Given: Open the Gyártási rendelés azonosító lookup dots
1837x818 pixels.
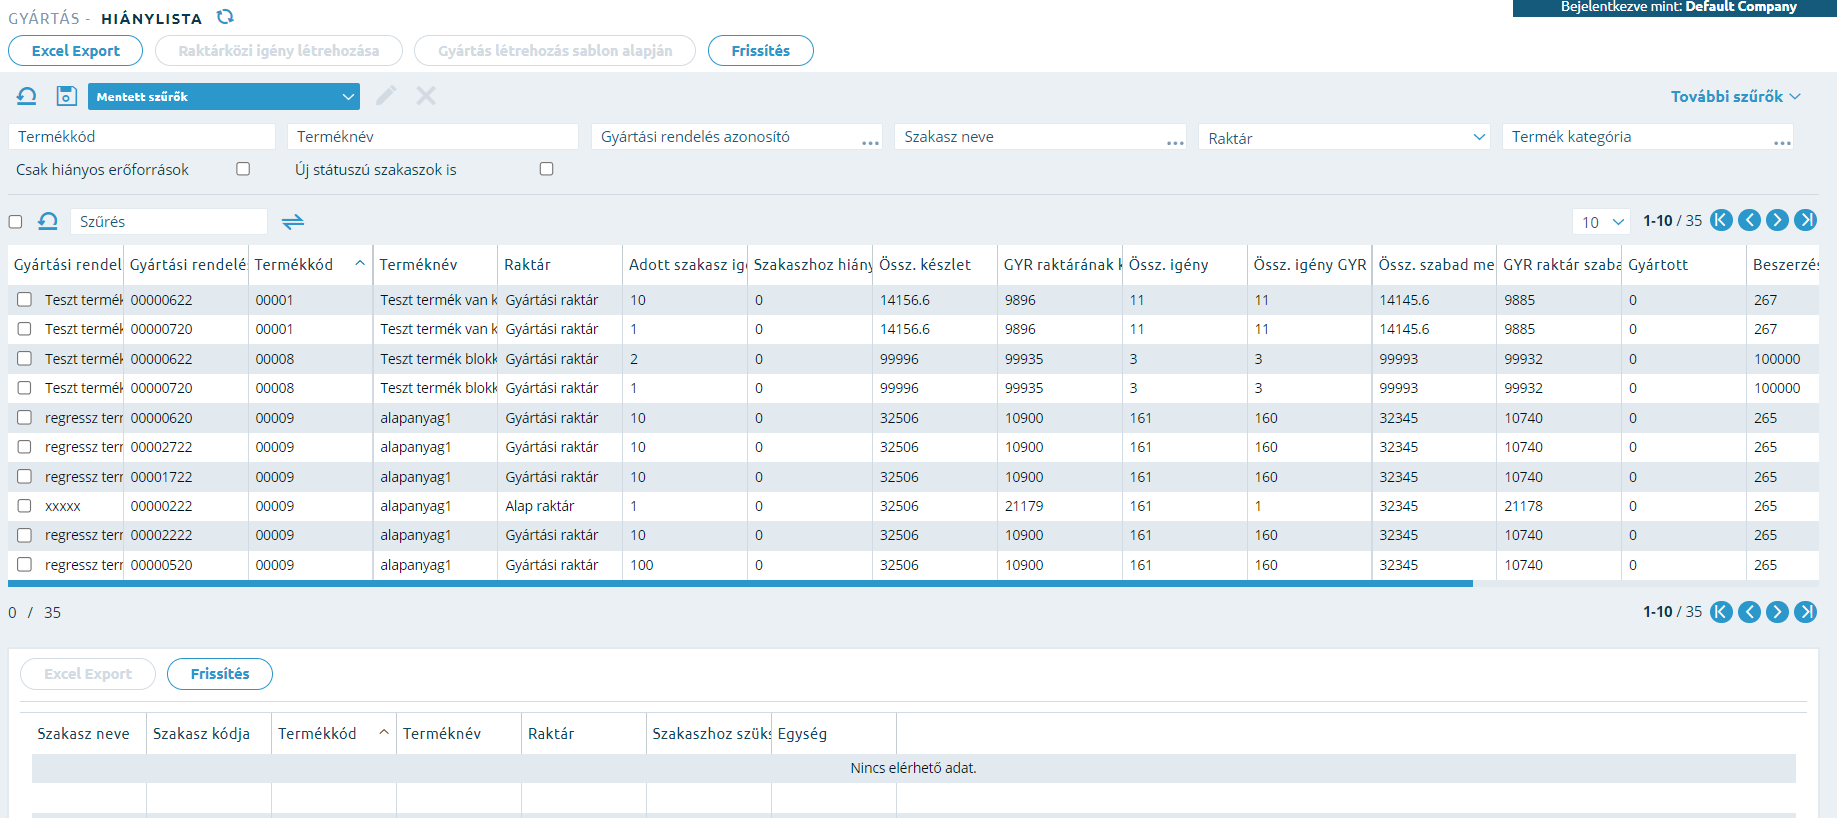Looking at the screenshot, I should point(870,142).
